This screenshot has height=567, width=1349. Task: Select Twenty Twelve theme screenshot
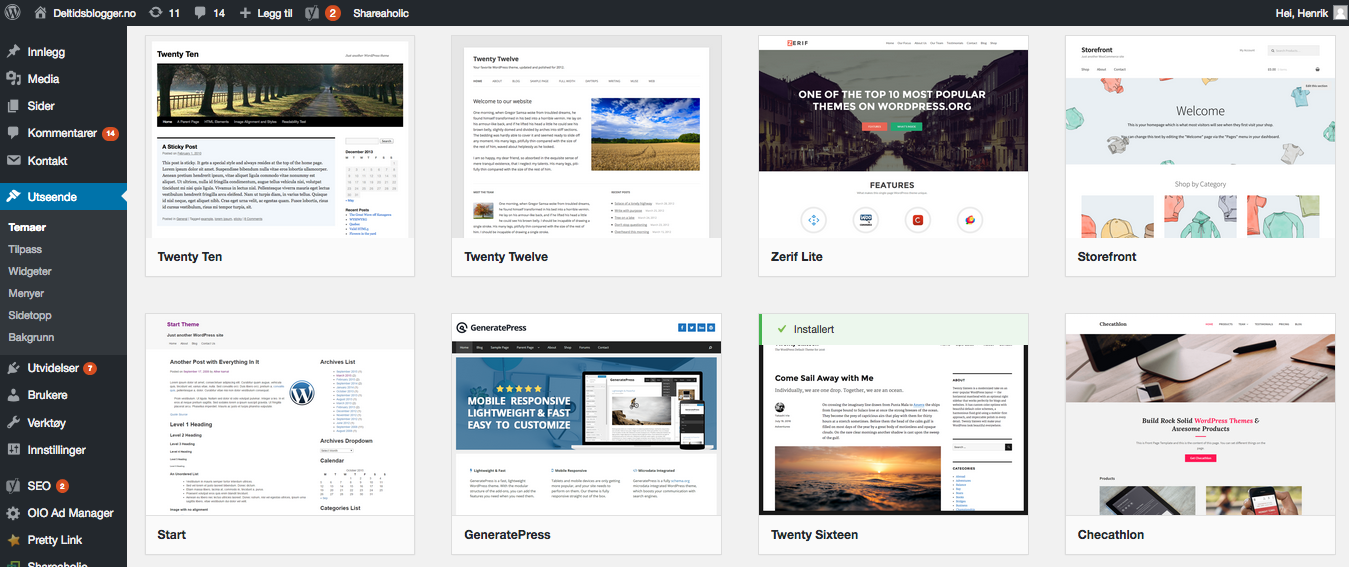(x=586, y=137)
